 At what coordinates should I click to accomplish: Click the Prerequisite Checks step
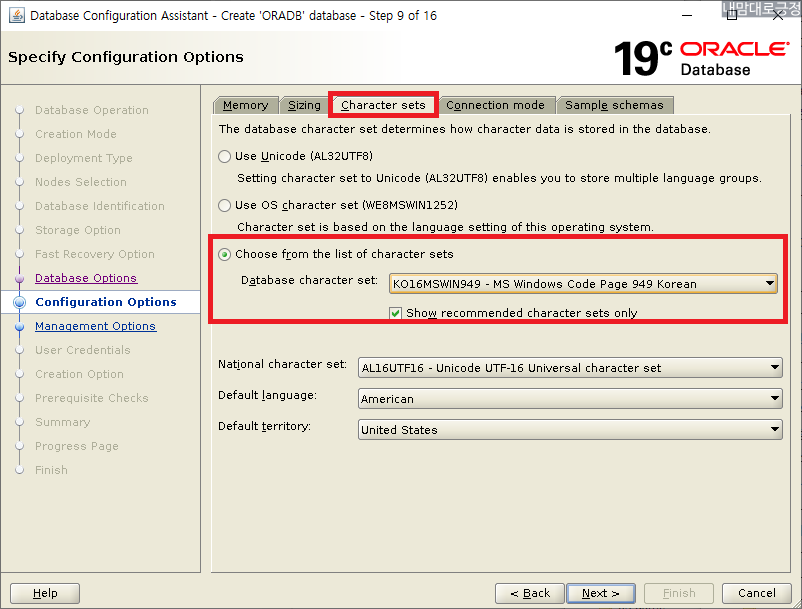point(92,398)
